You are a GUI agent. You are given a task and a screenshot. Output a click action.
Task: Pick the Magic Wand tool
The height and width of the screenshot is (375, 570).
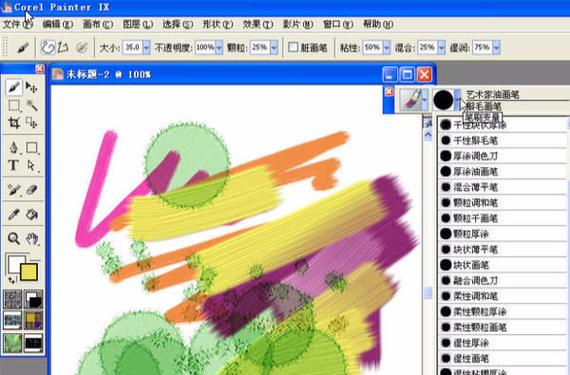pos(32,105)
